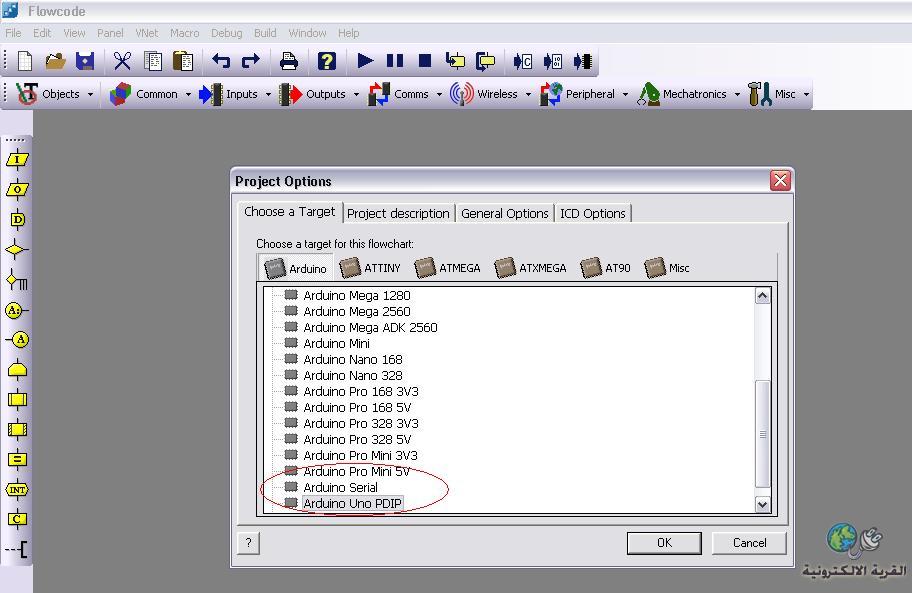This screenshot has width=912, height=593.
Task: Add an Input icon from the flowchart palette
Action: click(17, 159)
